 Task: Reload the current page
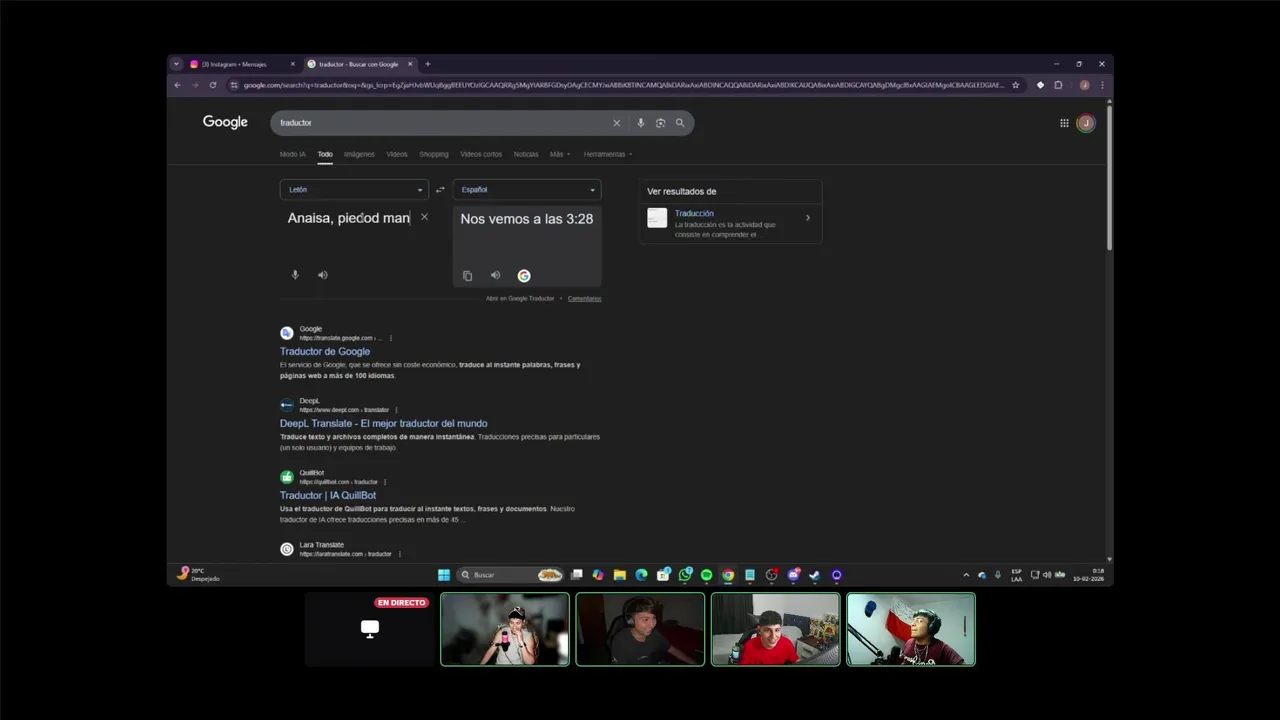click(x=212, y=85)
